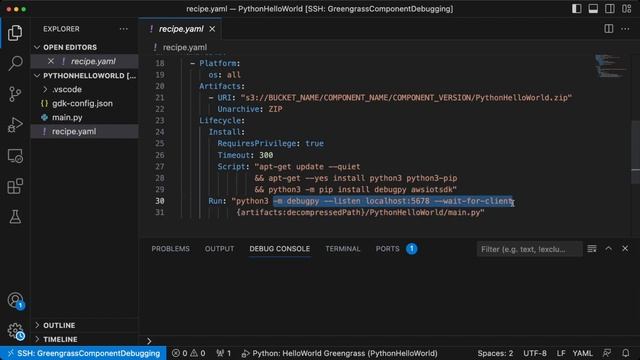
Task: Switch to the Problems tab
Action: coord(171,249)
